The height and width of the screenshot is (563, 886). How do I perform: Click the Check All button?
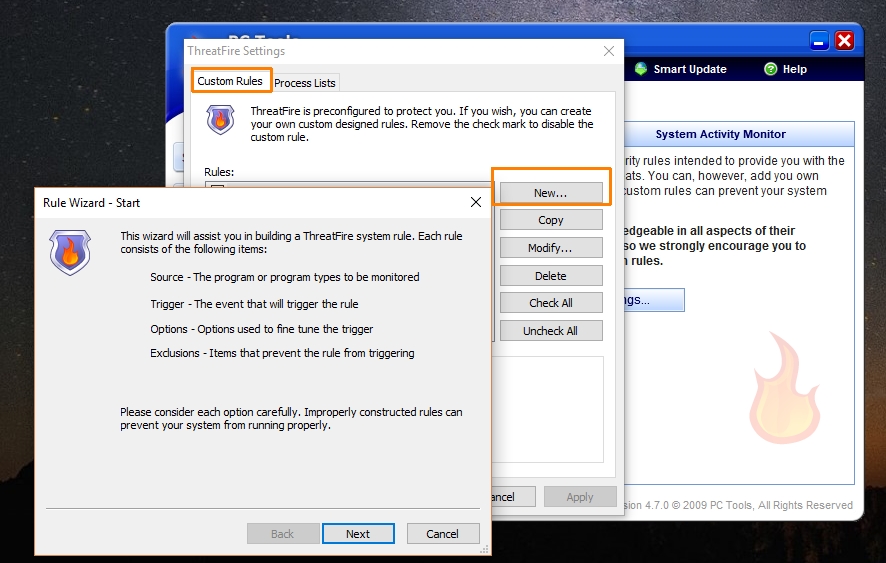(x=551, y=303)
